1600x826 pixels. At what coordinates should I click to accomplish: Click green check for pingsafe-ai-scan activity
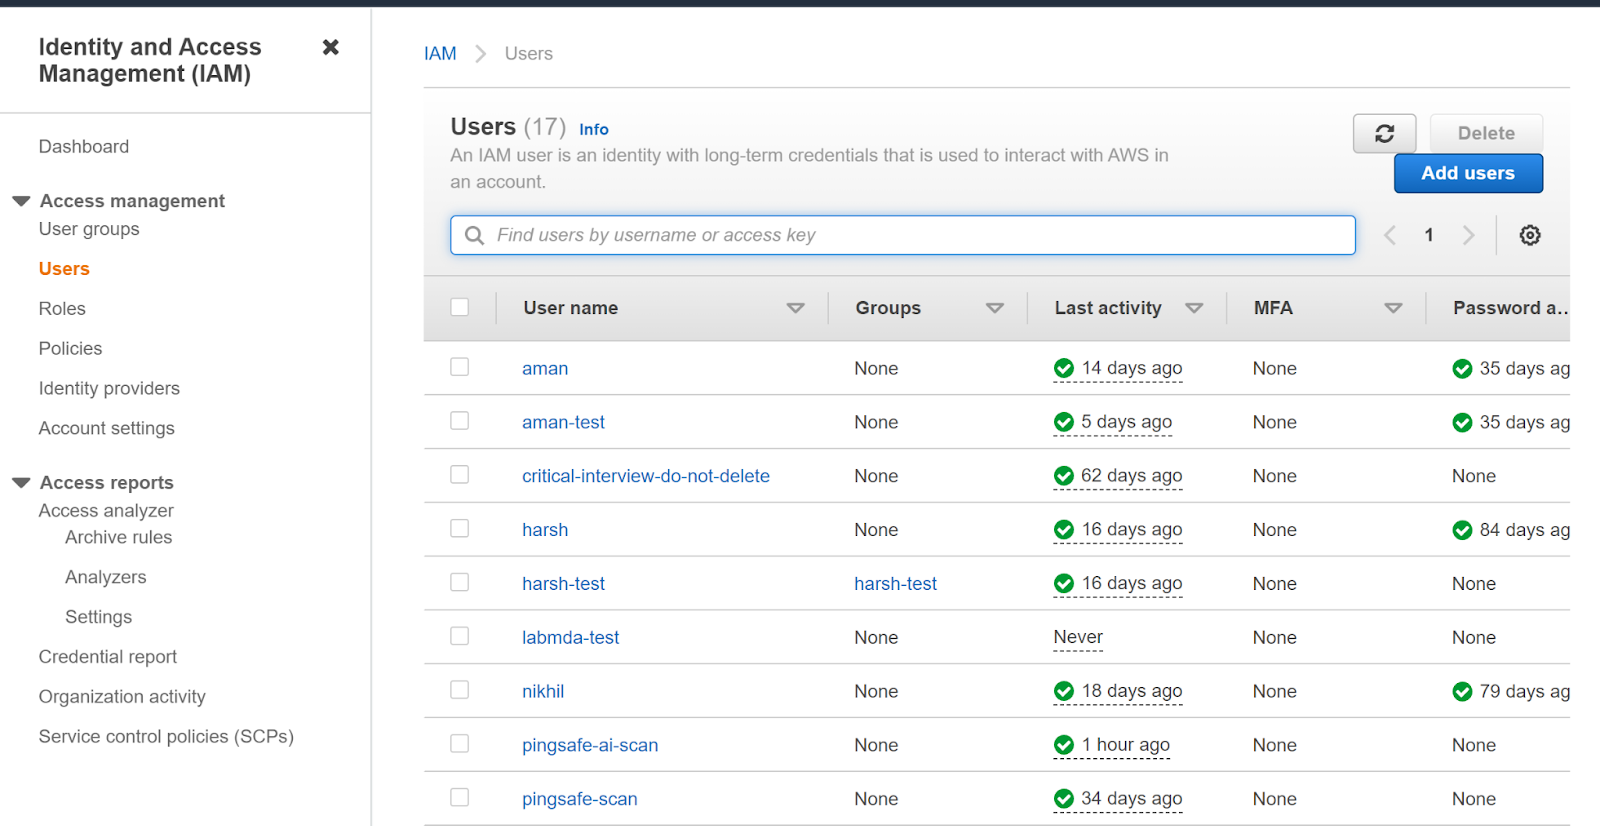pos(1064,745)
